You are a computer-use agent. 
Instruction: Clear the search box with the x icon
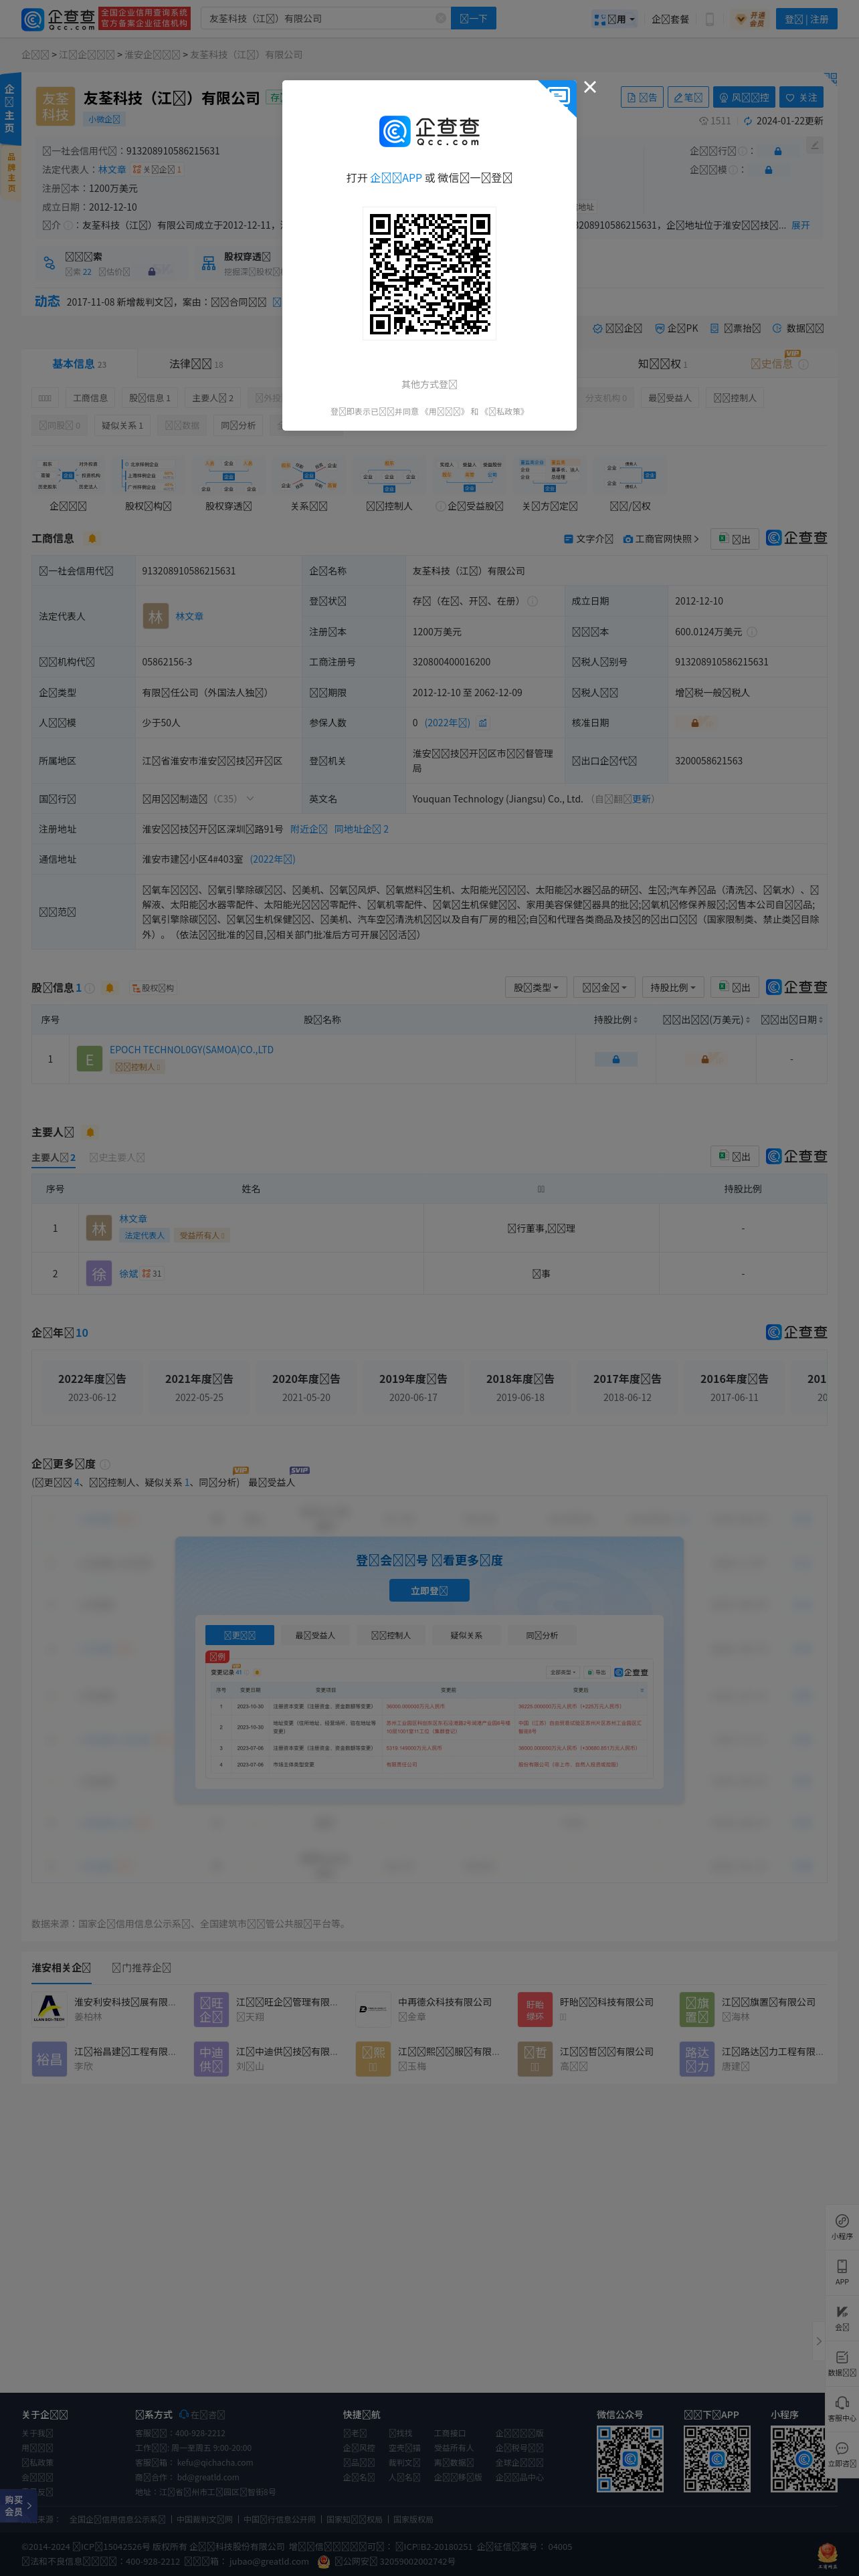[x=440, y=18]
